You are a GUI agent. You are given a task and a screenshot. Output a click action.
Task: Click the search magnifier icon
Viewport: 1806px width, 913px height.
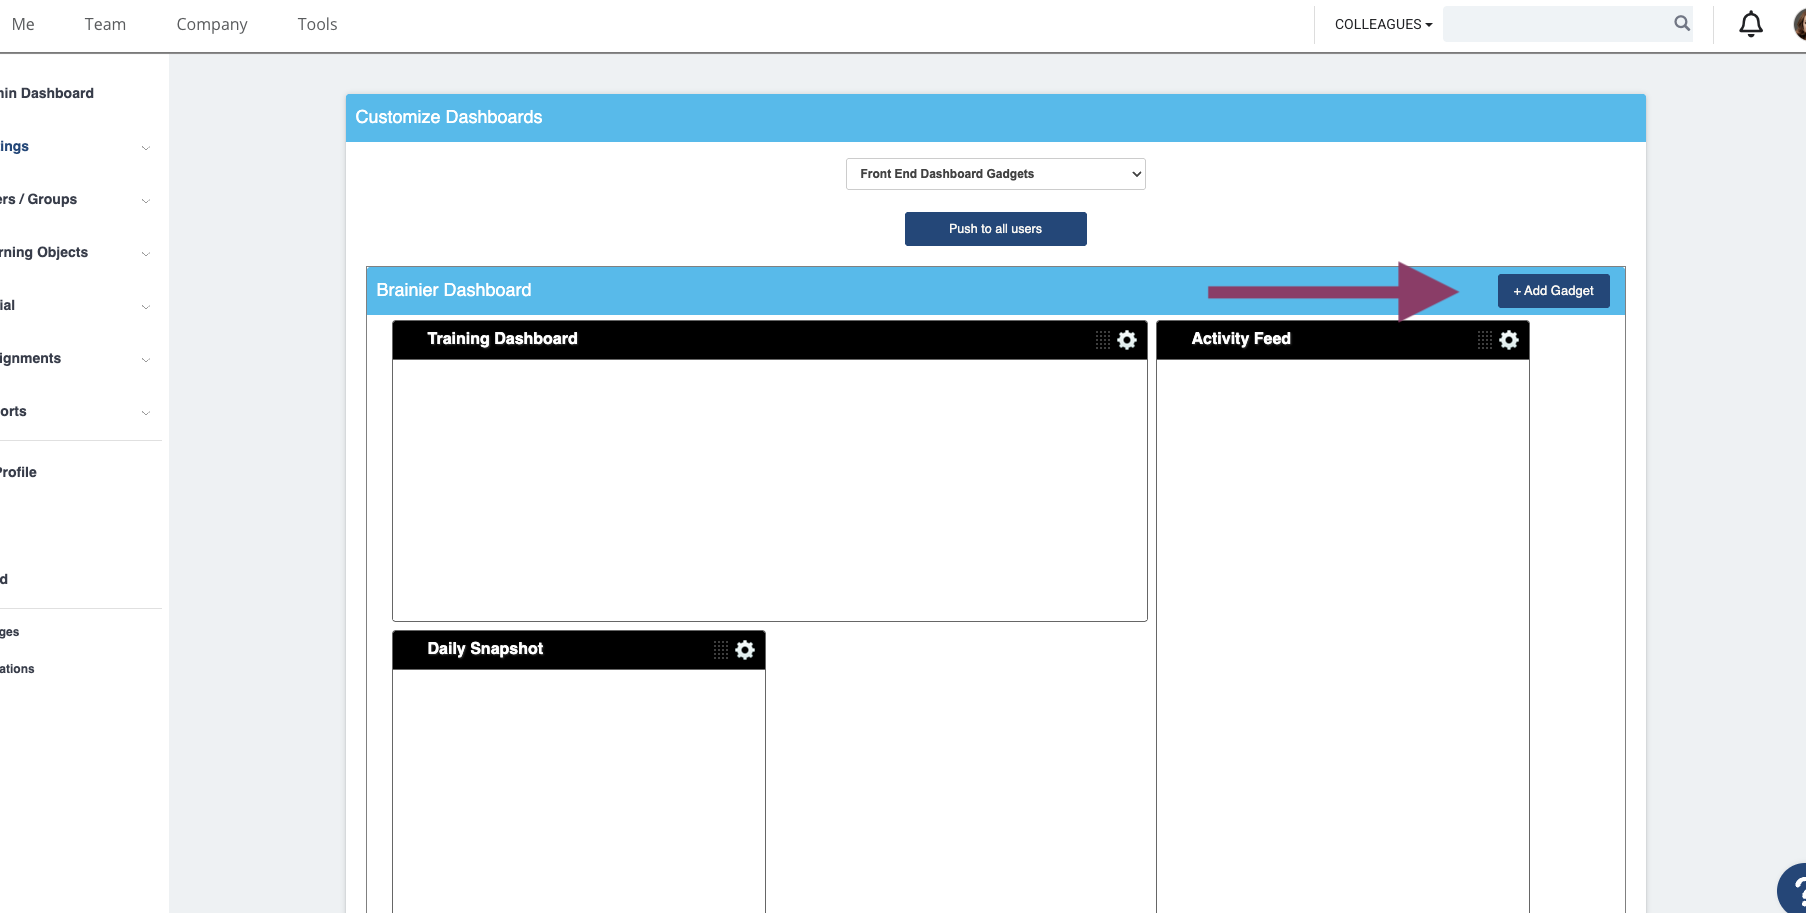pyautogui.click(x=1682, y=23)
